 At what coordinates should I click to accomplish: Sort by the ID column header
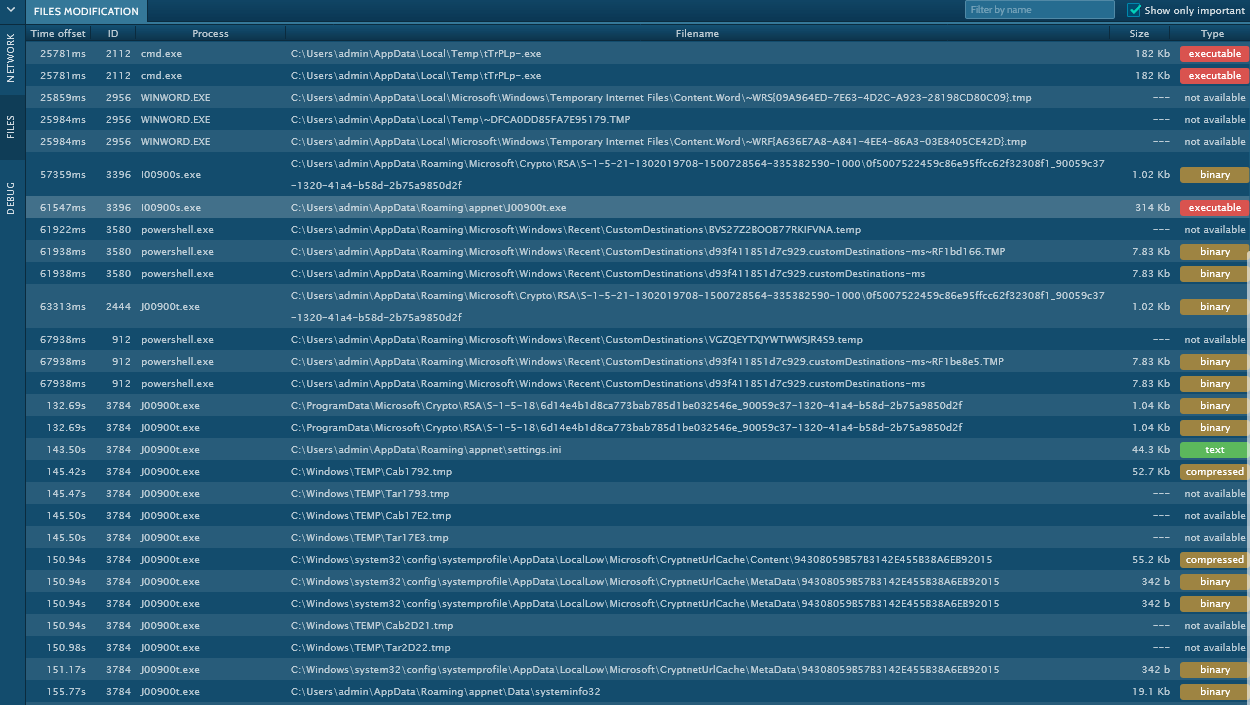point(113,33)
